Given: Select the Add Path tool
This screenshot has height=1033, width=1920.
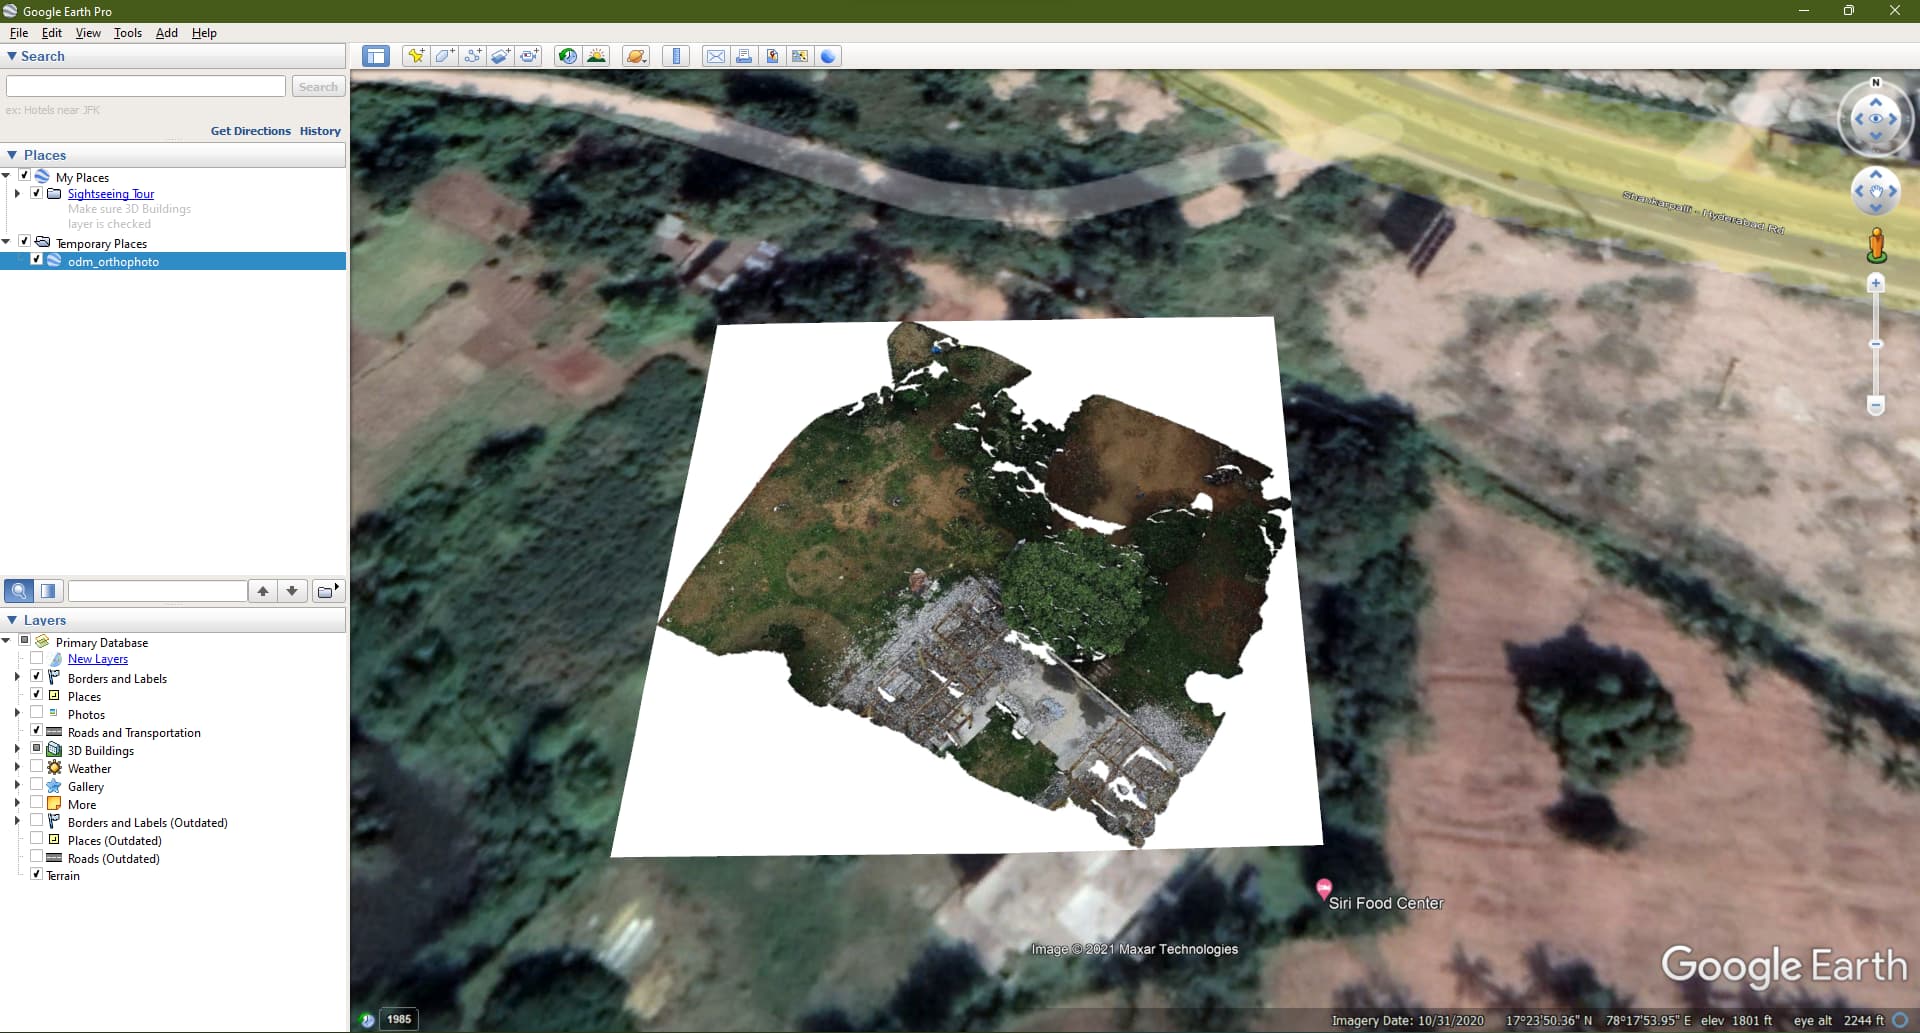Looking at the screenshot, I should click(x=473, y=56).
